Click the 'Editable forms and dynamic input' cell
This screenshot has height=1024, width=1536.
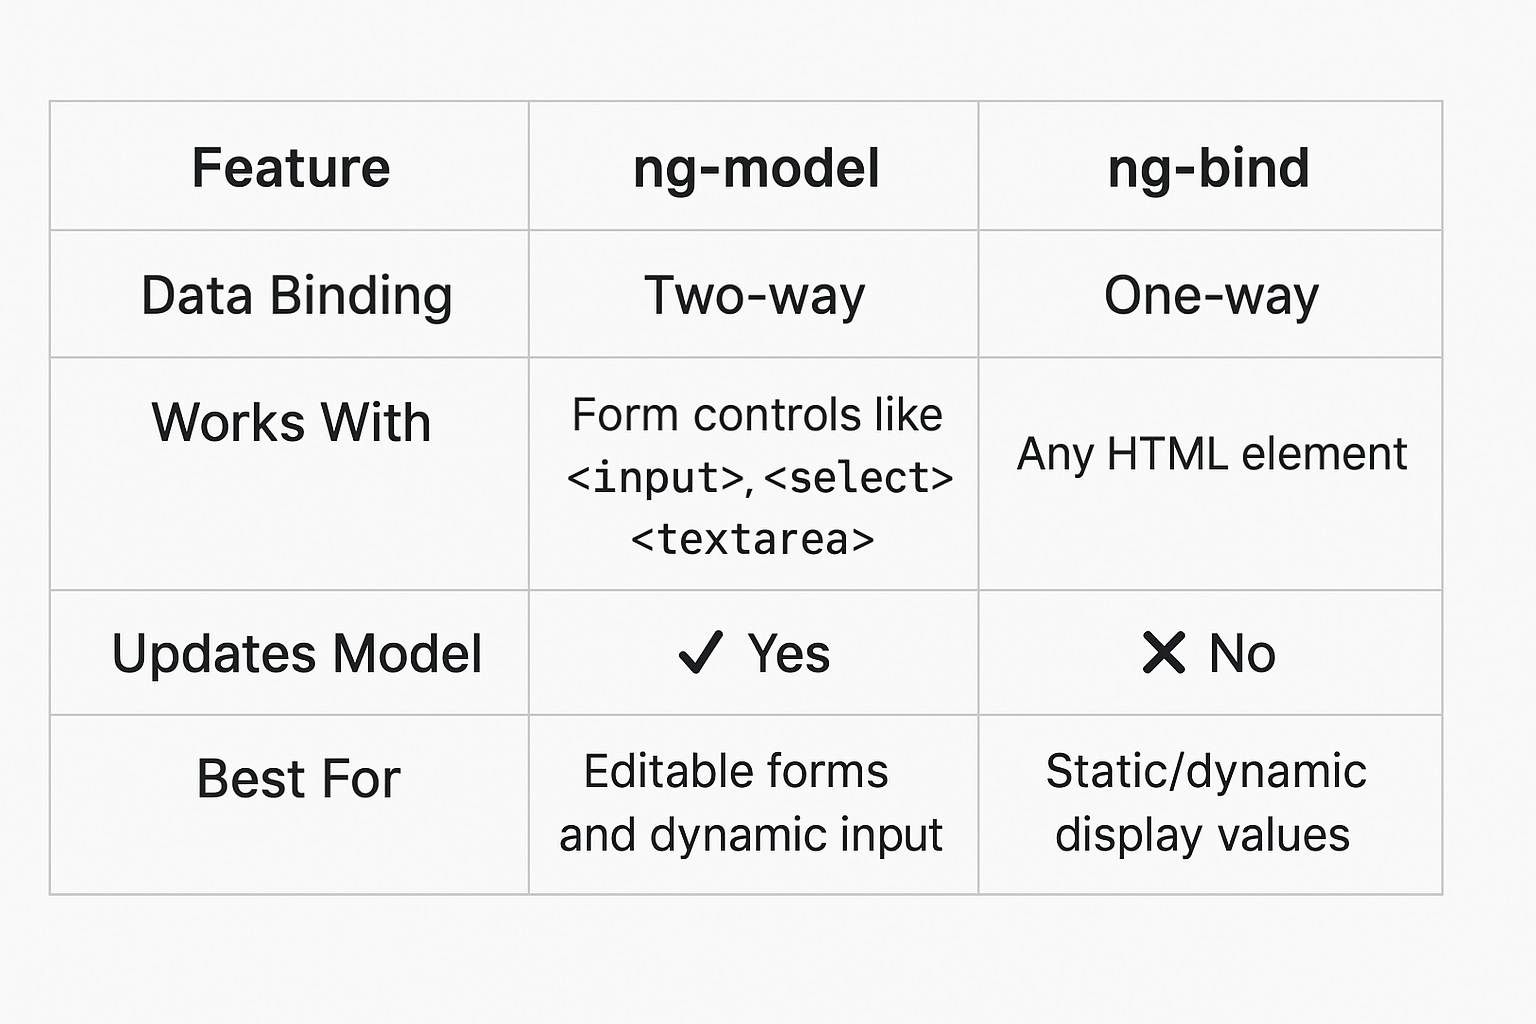(750, 803)
